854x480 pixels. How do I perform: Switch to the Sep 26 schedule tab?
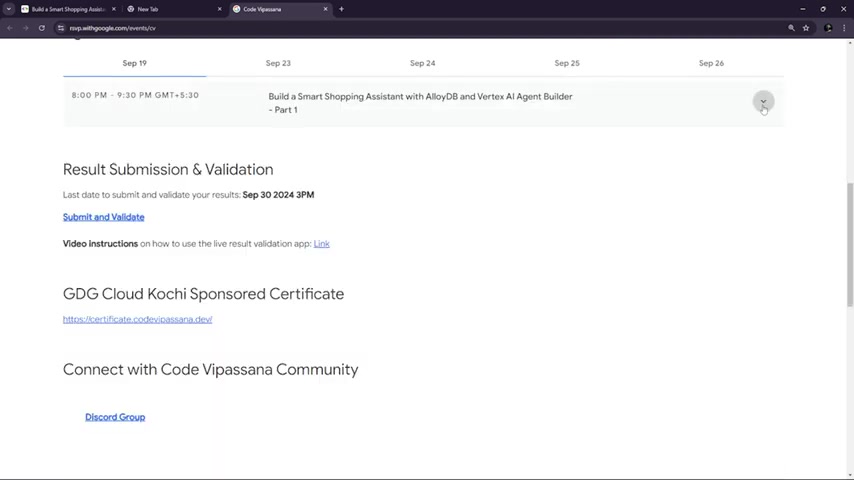pyautogui.click(x=711, y=63)
